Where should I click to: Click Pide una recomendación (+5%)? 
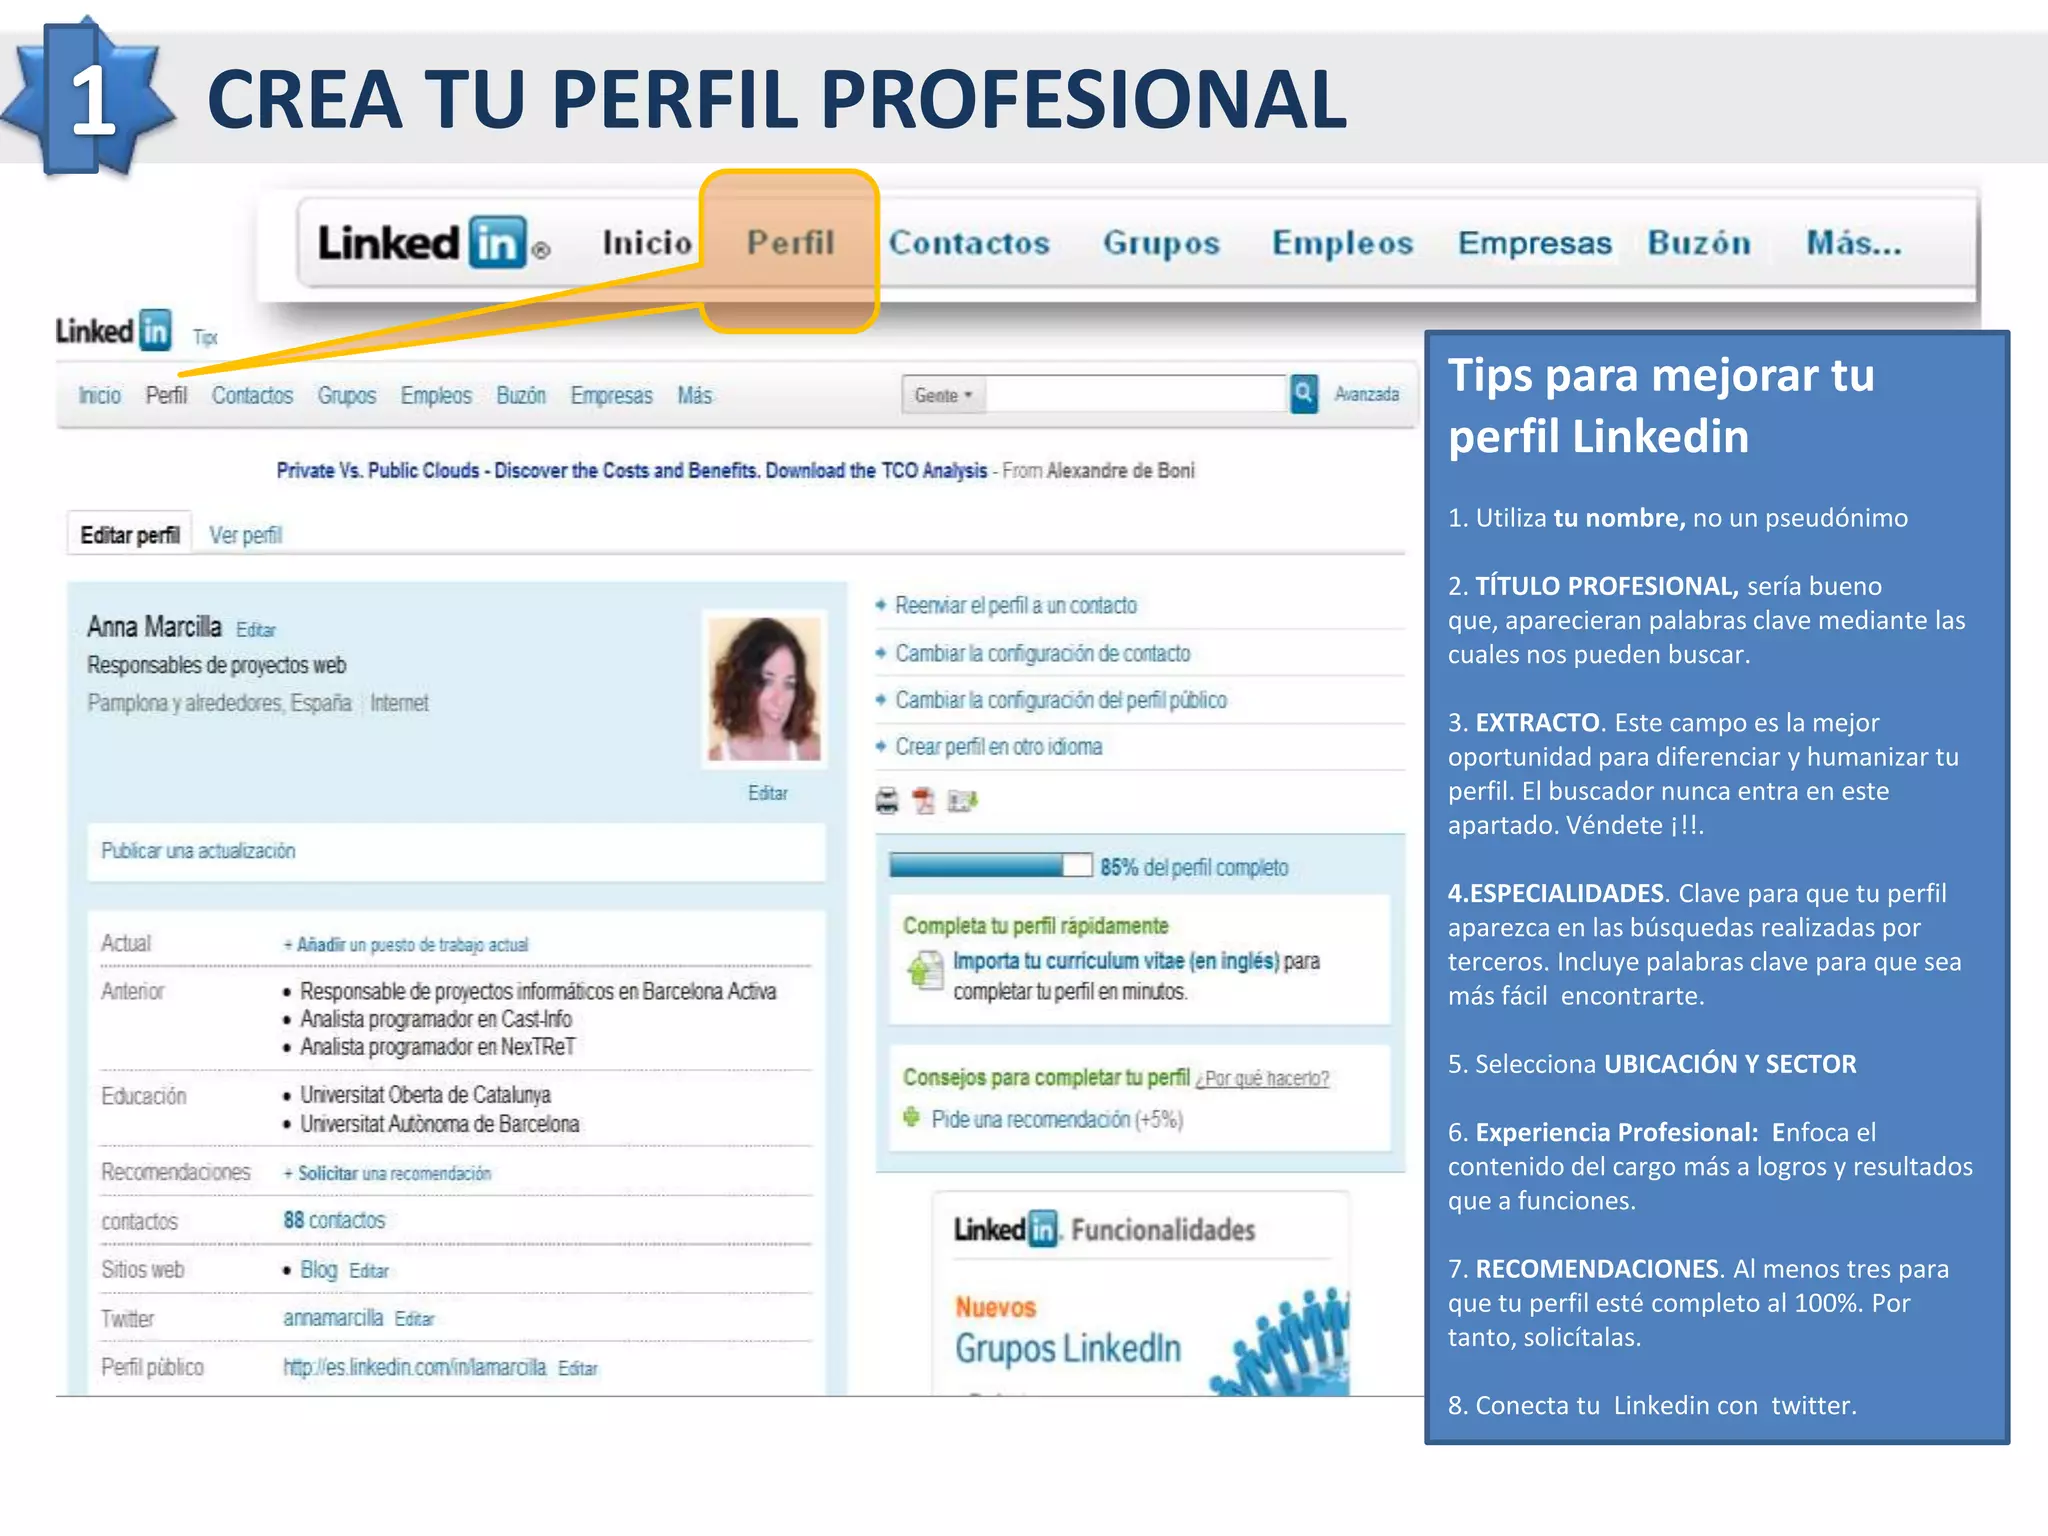click(1057, 1119)
